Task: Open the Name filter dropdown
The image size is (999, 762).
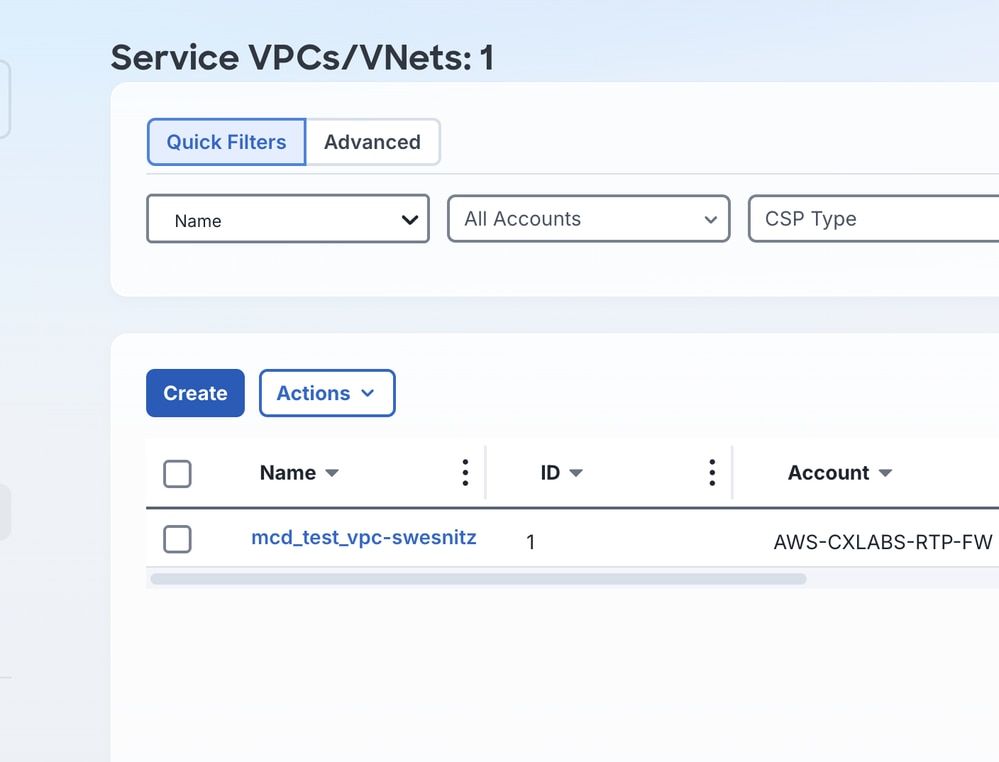Action: point(288,219)
